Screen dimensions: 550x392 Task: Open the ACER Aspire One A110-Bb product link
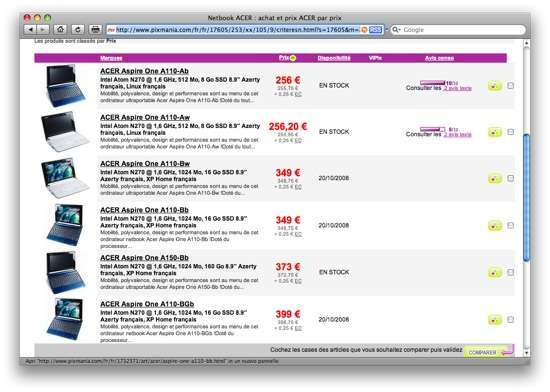coord(145,210)
